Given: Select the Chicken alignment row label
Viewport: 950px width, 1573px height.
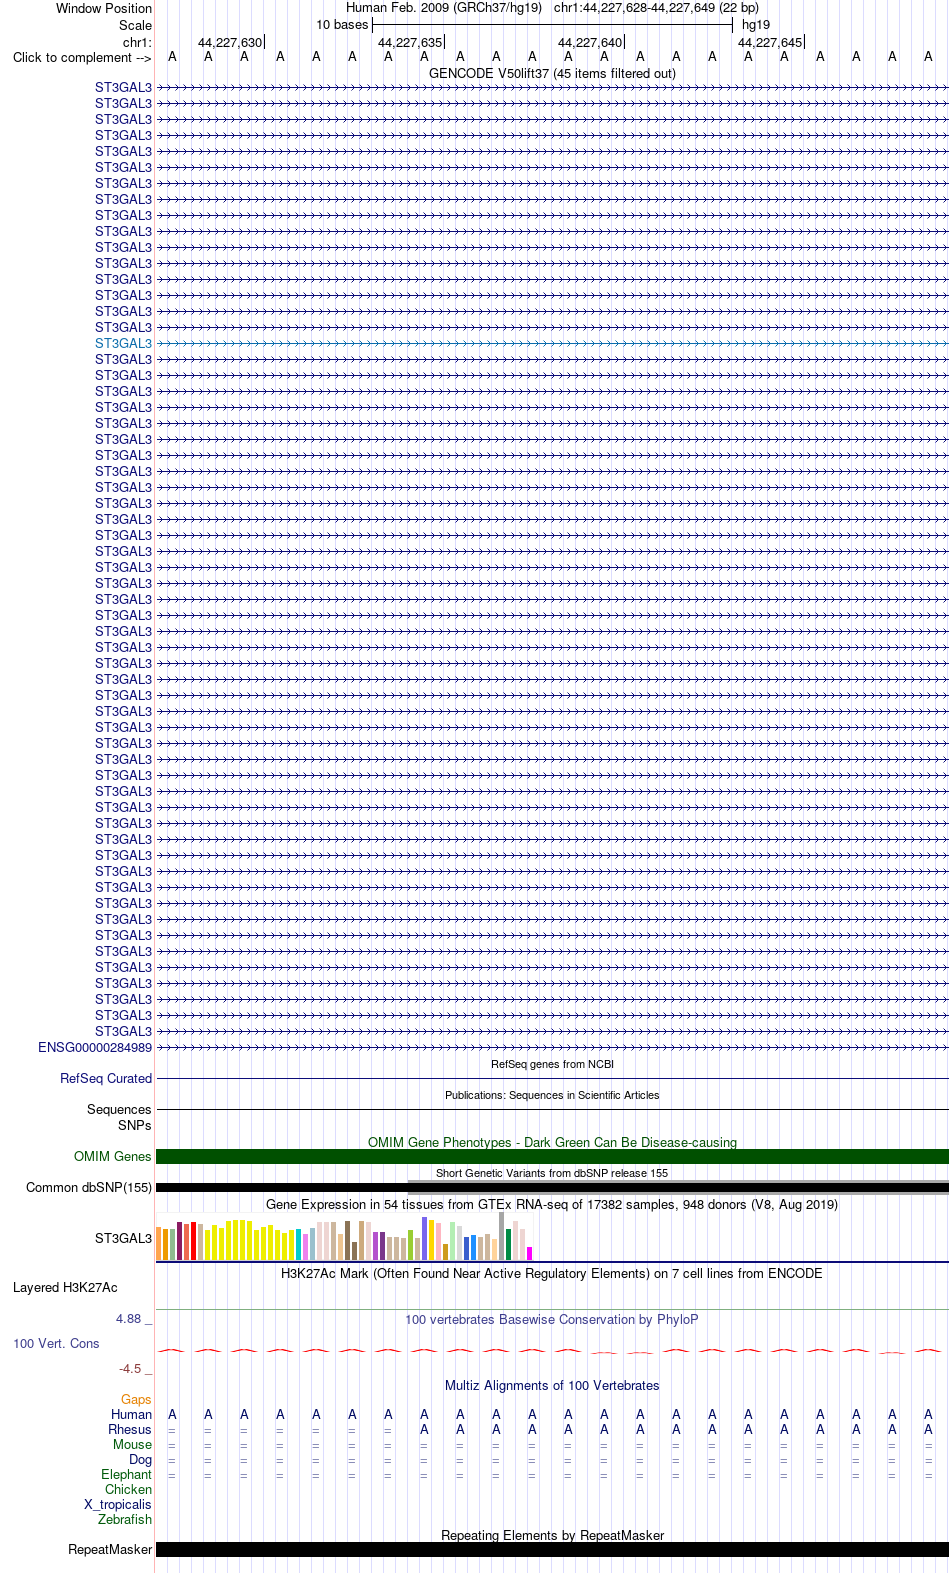Looking at the screenshot, I should click(128, 1489).
